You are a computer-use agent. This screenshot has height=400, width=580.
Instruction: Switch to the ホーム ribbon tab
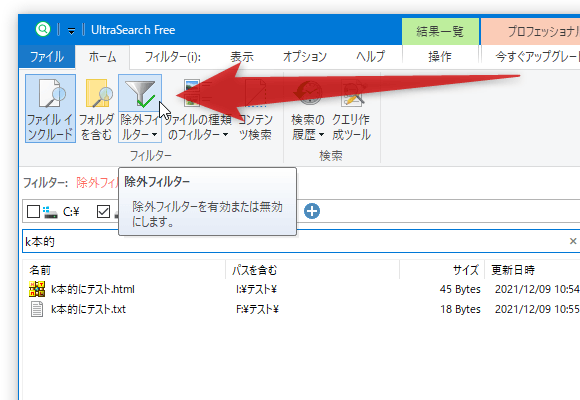(102, 57)
